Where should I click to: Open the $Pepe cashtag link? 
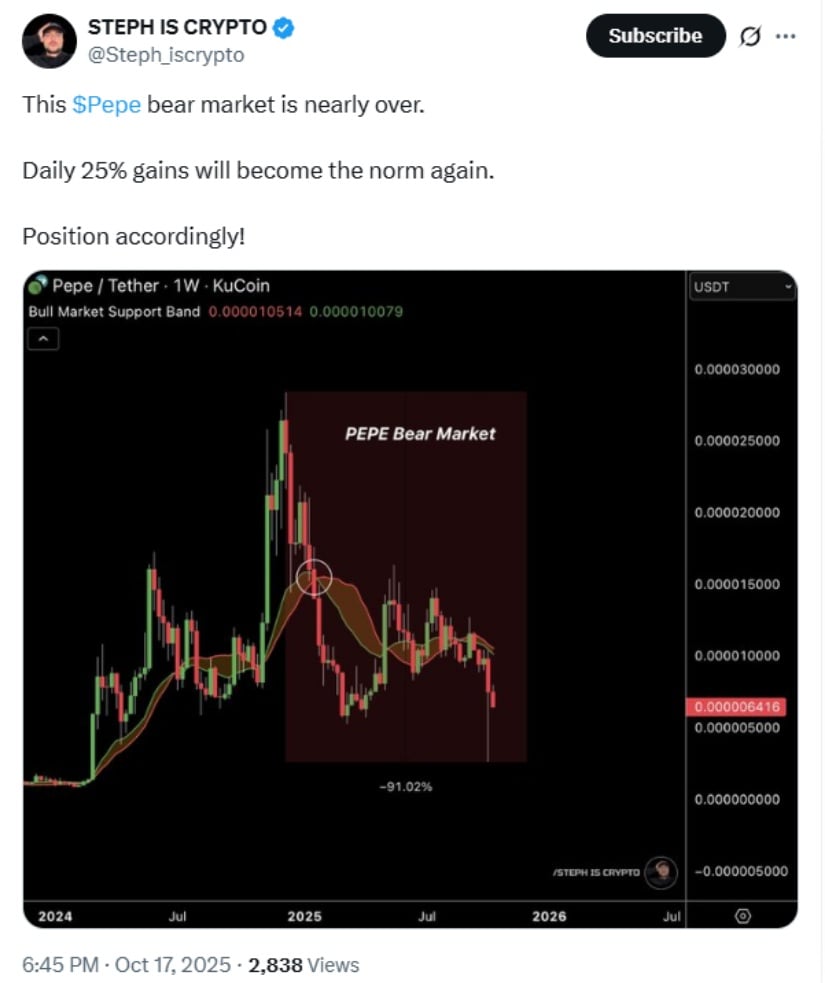click(x=106, y=105)
